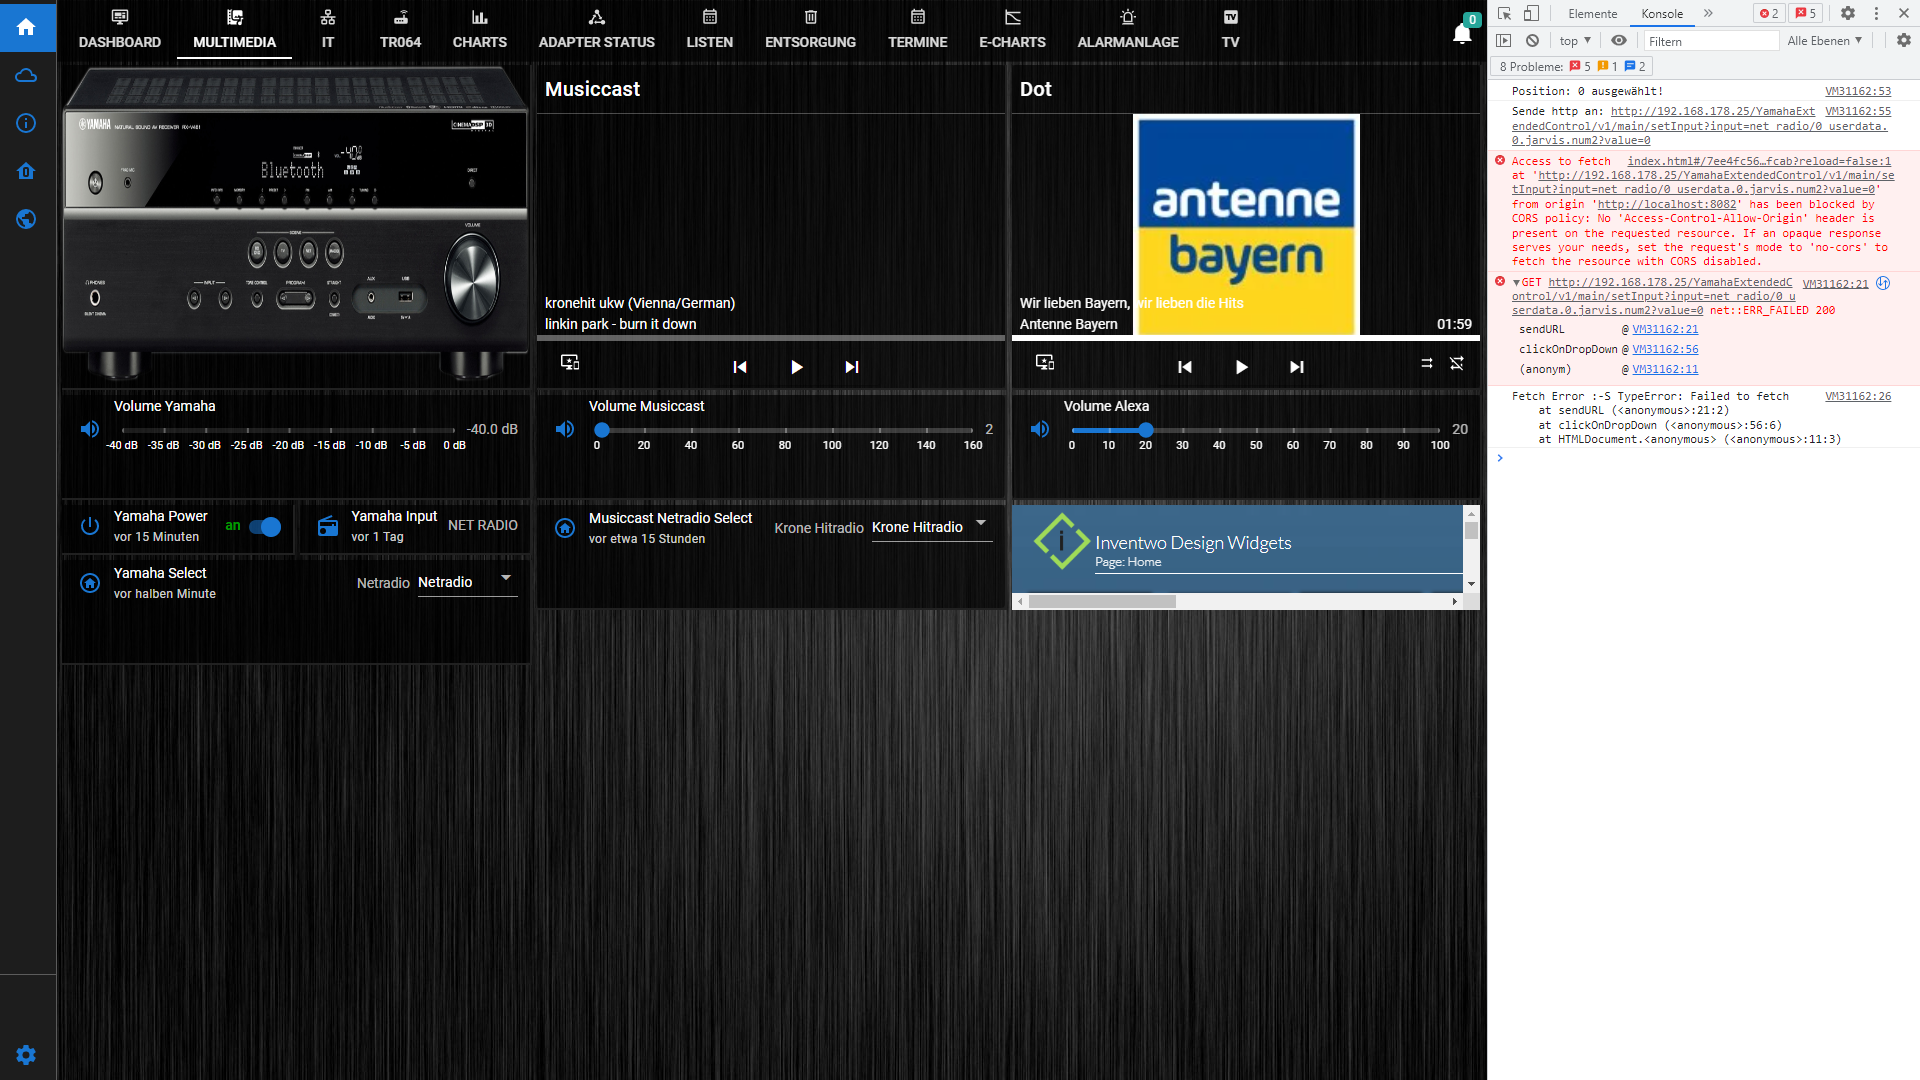Open the ADAPTER STATUS tab

(597, 30)
